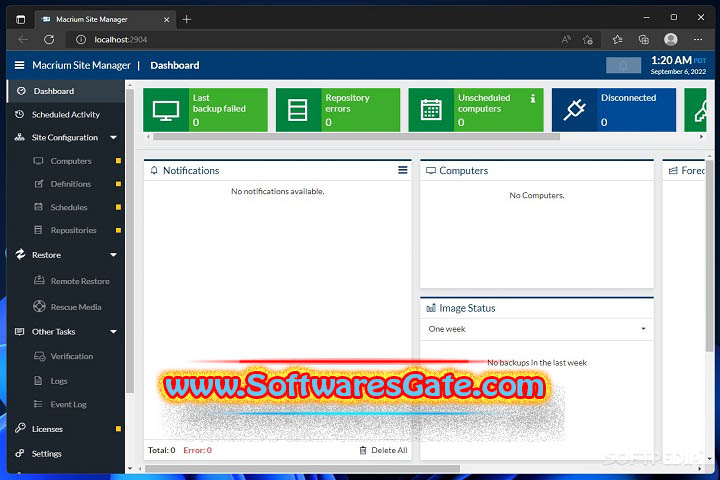
Task: Open the hamburger menu beside Macrium Site Manager
Action: click(x=19, y=65)
